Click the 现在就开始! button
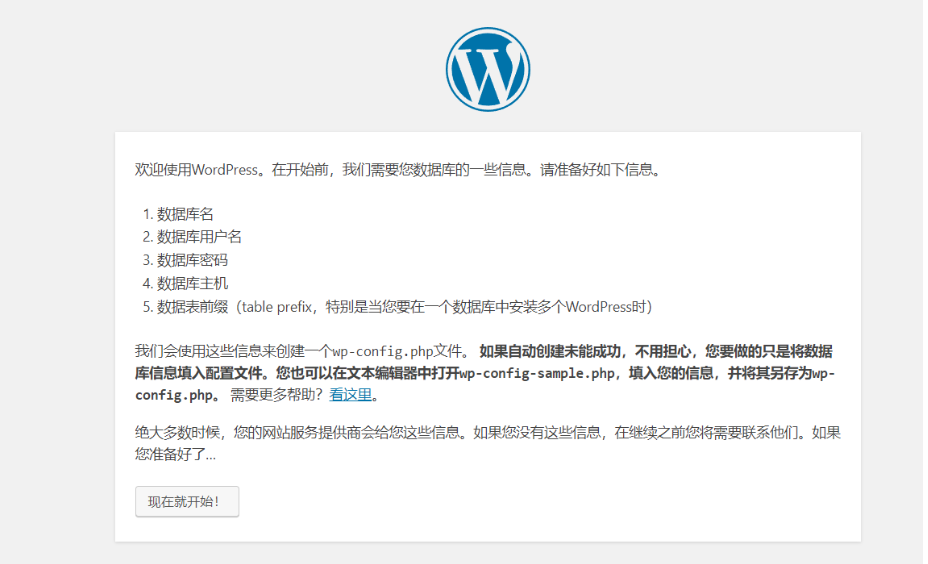This screenshot has height=564, width=928. [187, 502]
